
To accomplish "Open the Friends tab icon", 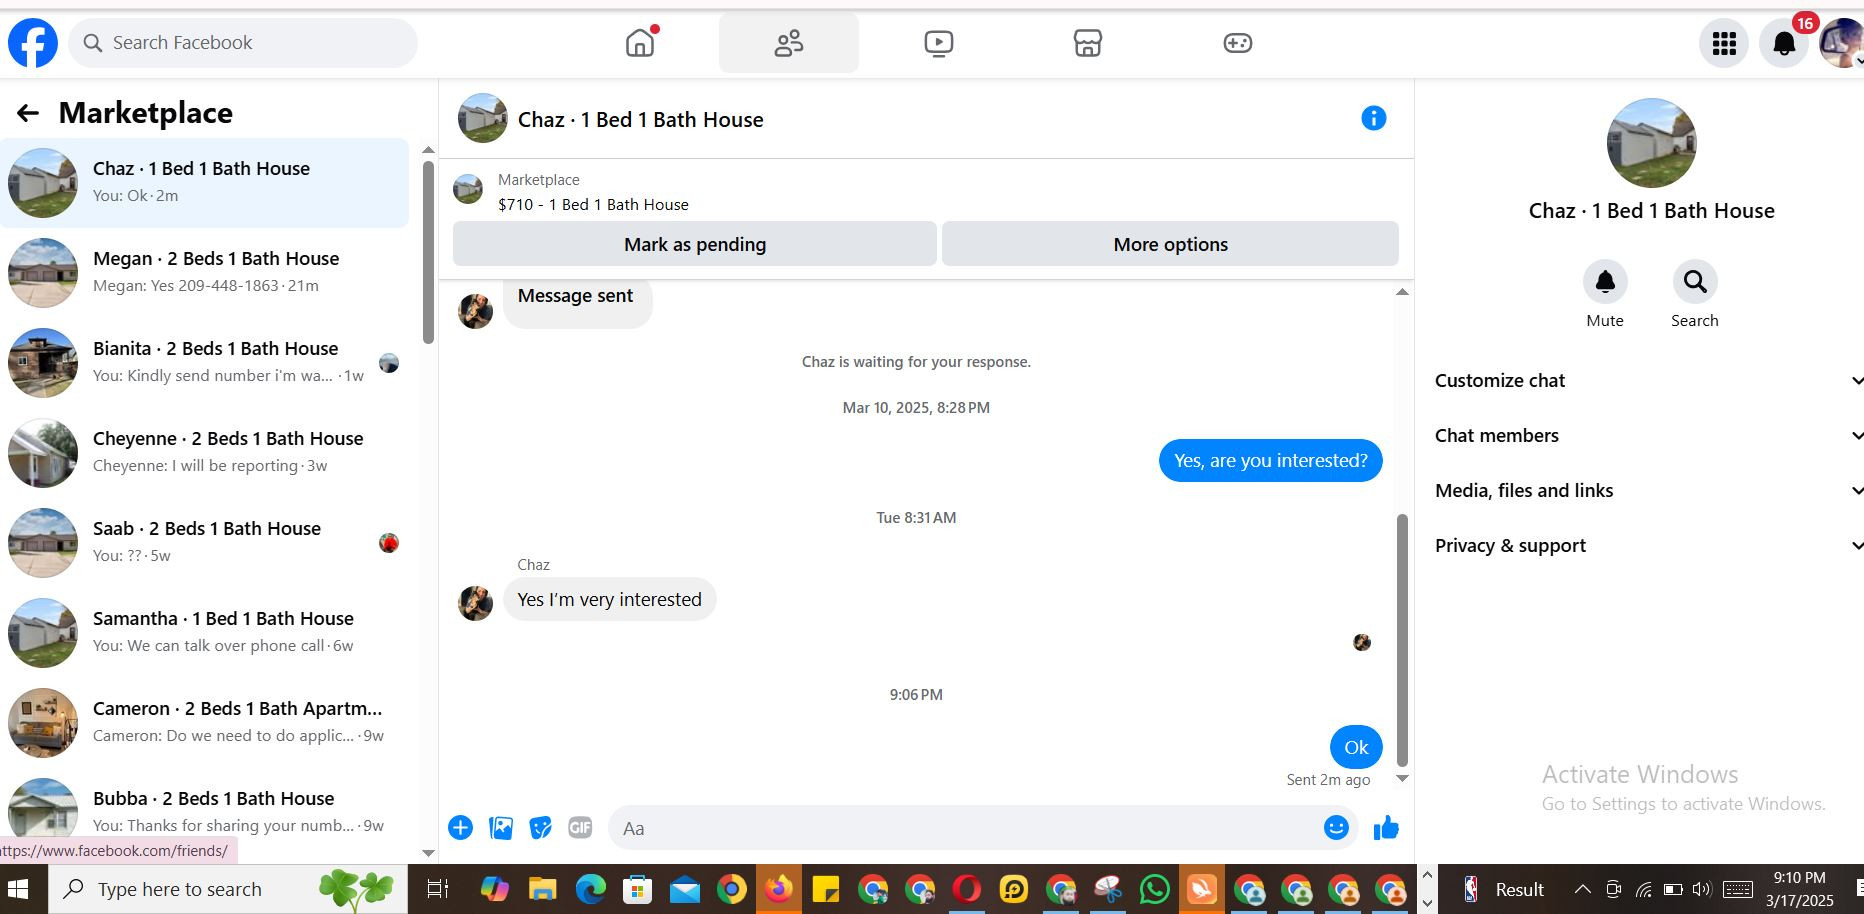I will point(789,43).
